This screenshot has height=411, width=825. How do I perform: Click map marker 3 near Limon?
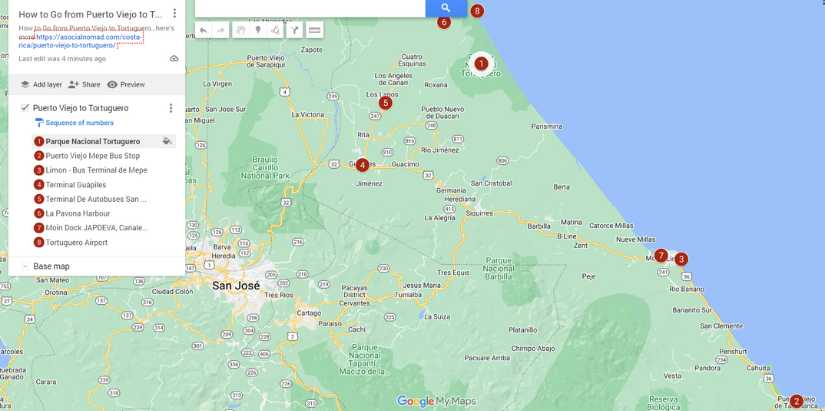(x=681, y=259)
